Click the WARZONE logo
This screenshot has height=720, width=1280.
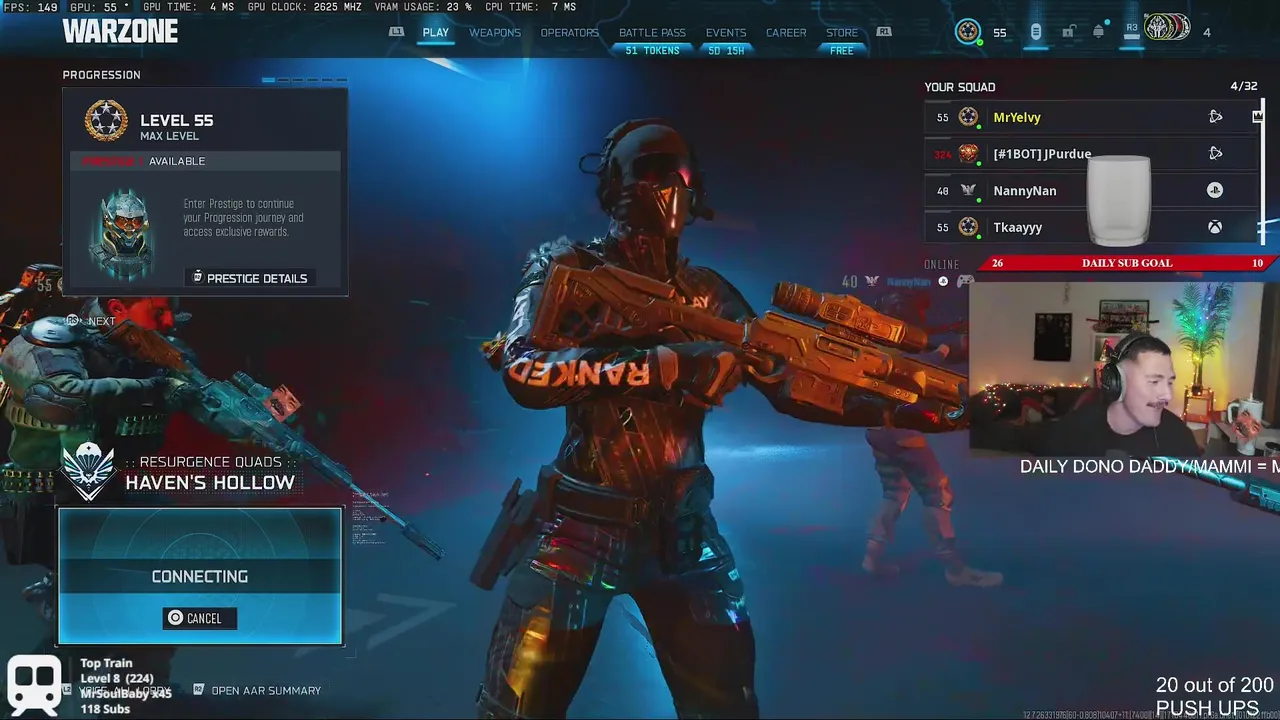120,31
